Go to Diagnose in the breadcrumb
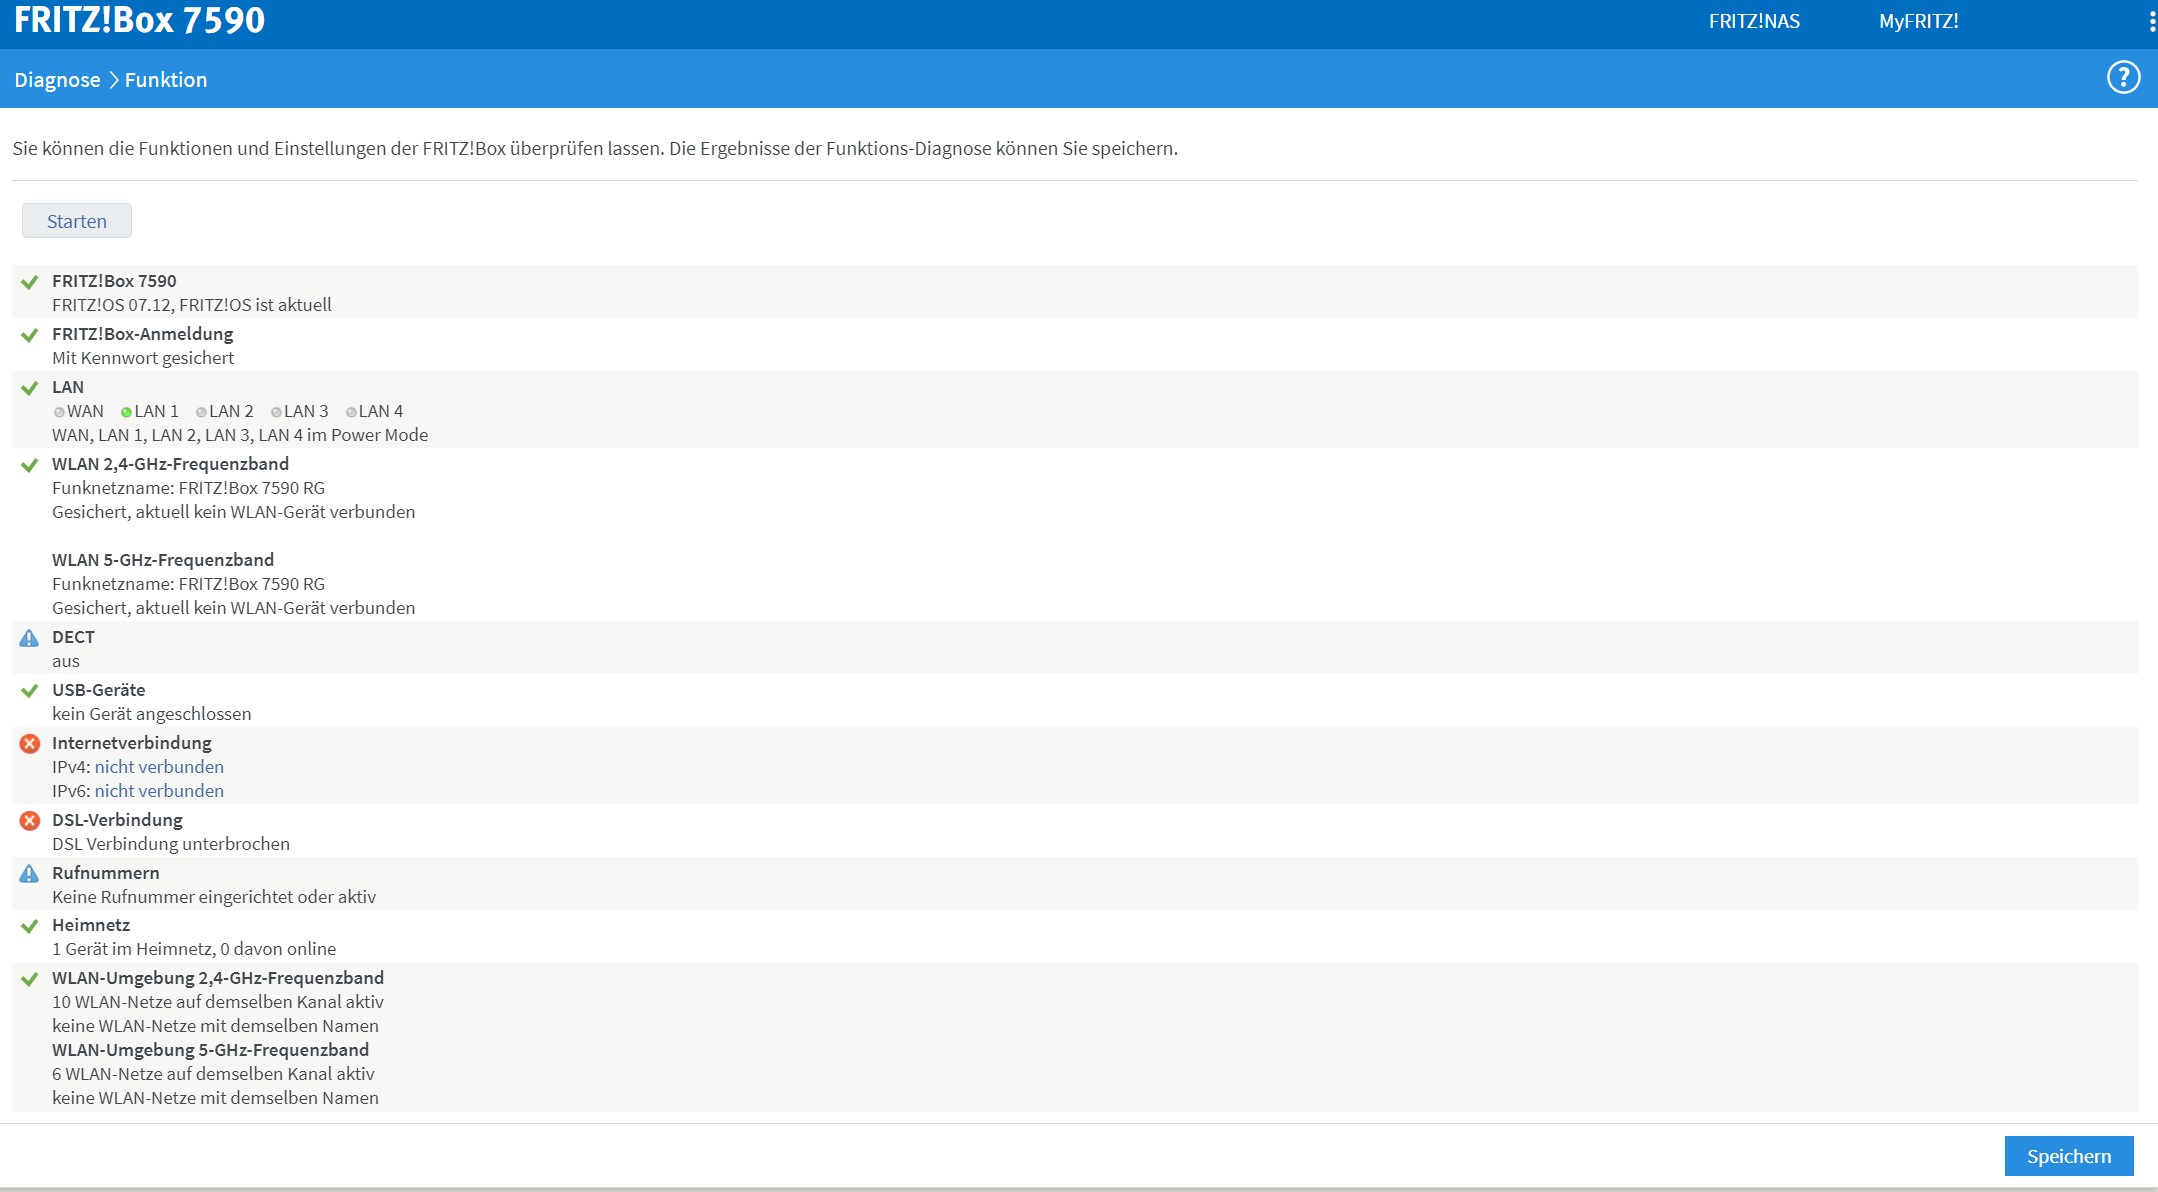The image size is (2158, 1192). click(x=57, y=80)
